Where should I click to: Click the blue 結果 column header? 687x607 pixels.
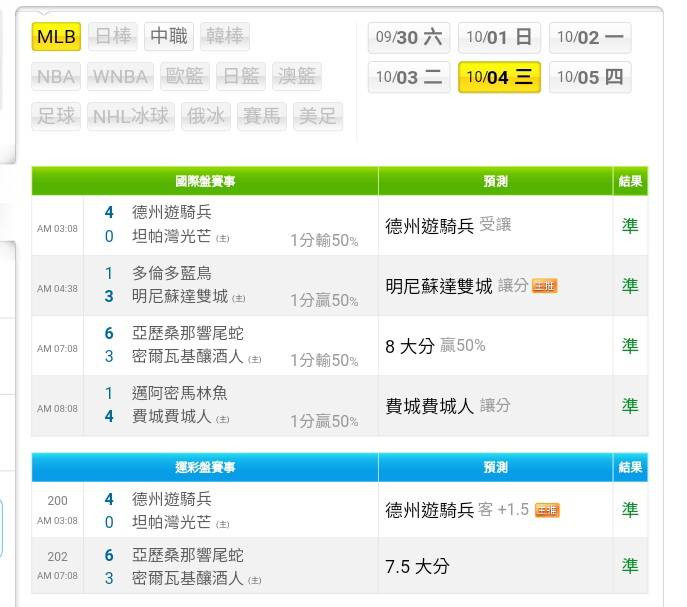tap(630, 467)
